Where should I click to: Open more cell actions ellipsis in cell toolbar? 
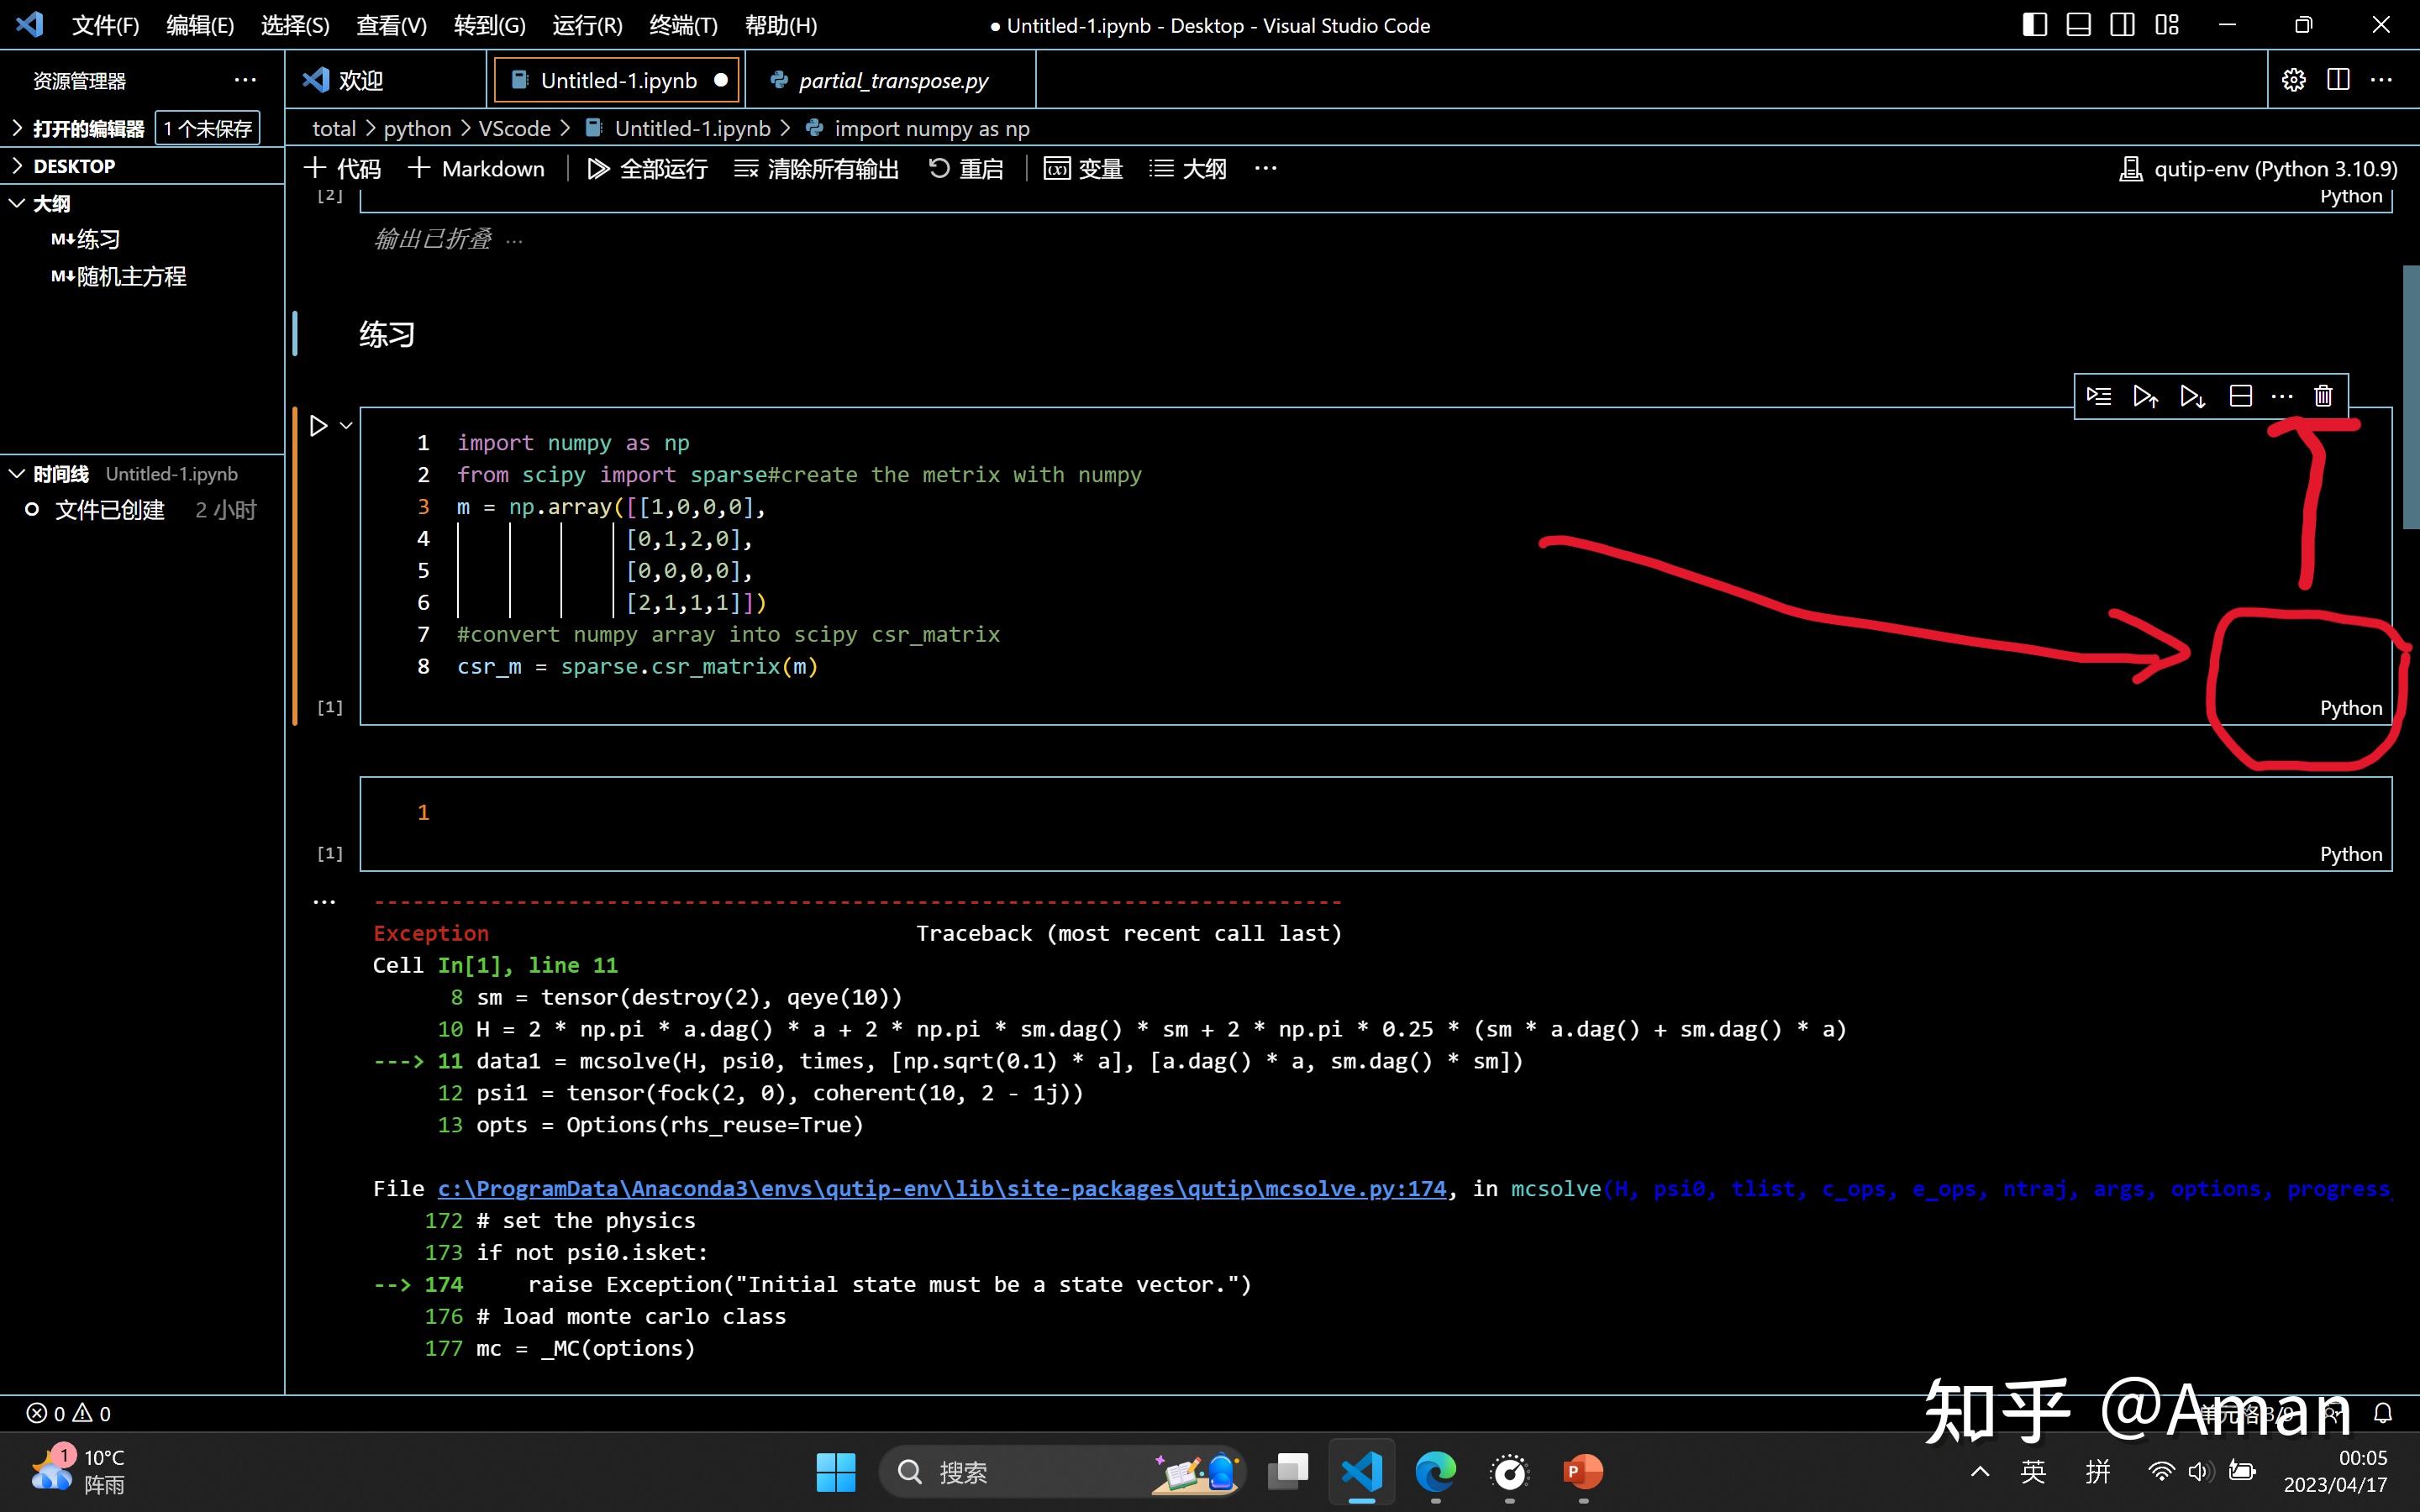(x=2282, y=396)
